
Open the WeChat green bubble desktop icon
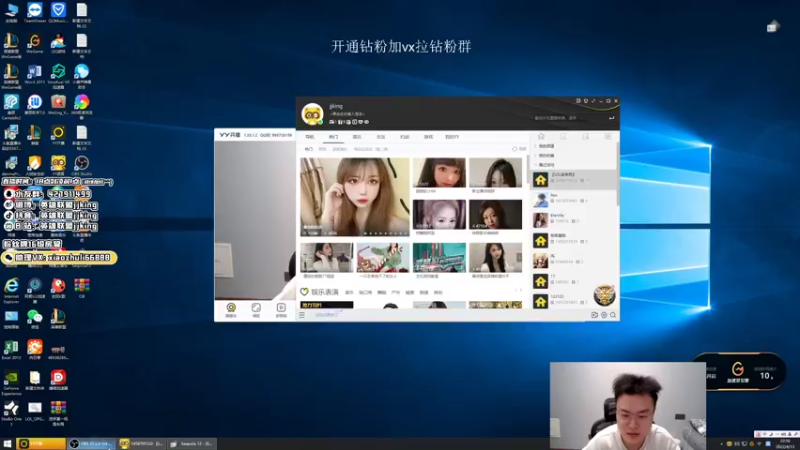tap(35, 319)
